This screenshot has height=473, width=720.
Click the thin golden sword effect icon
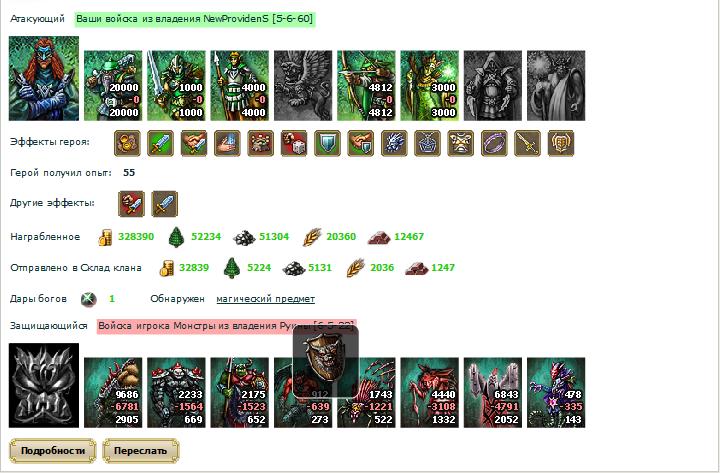527,143
